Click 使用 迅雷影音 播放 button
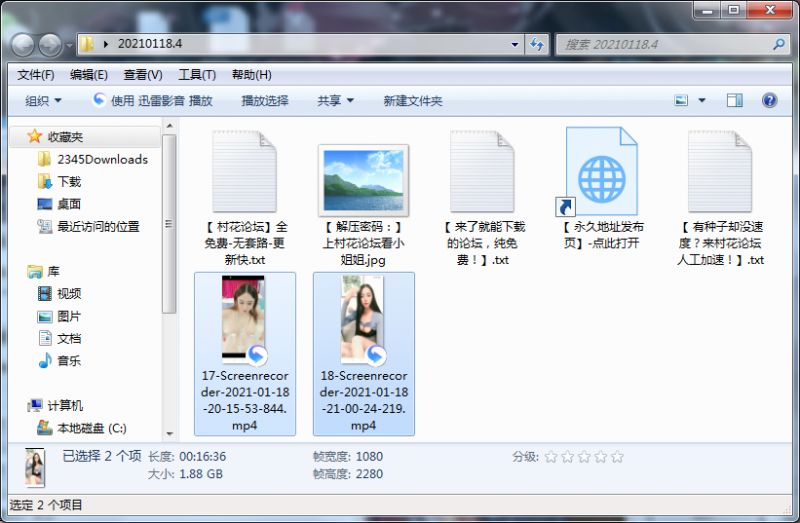 152,101
